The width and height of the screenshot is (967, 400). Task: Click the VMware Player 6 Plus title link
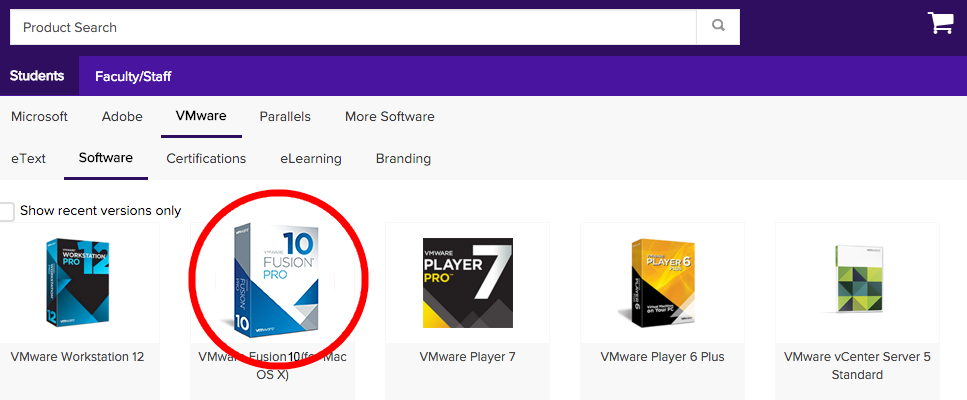(x=662, y=357)
